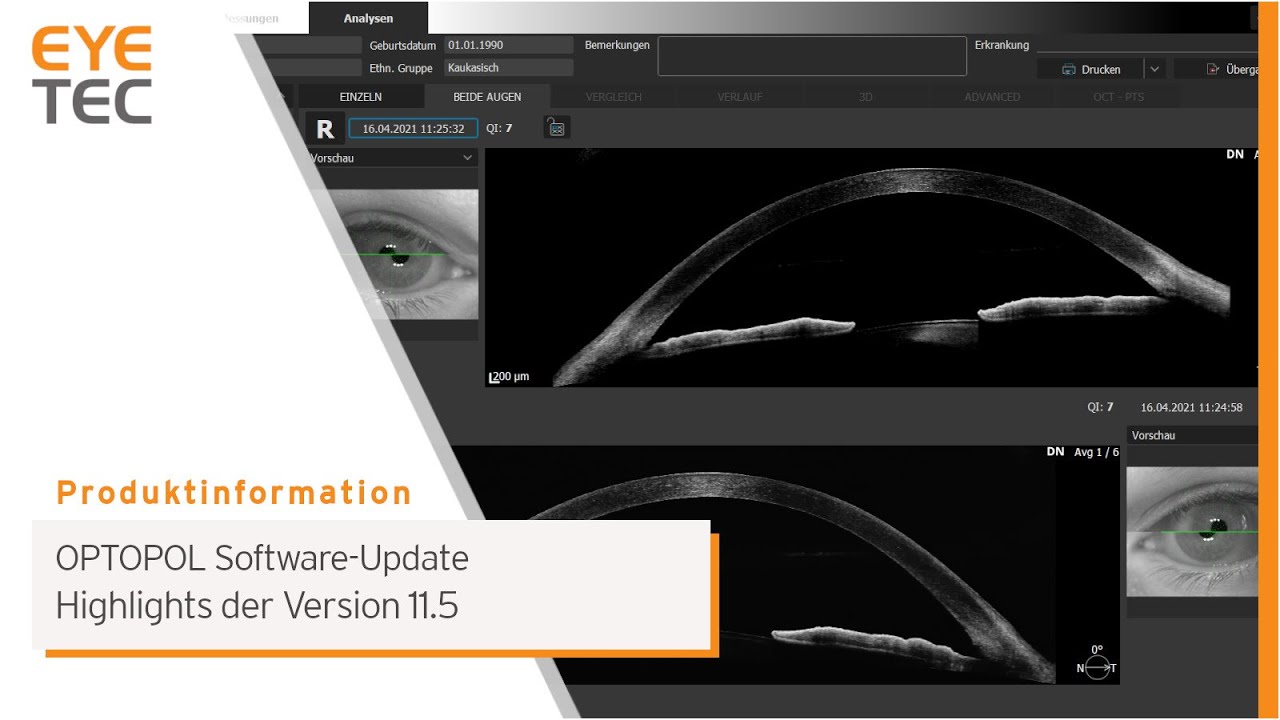Open the ADVANCED tab
Viewport: 1280px width, 720px height.
pos(992,97)
